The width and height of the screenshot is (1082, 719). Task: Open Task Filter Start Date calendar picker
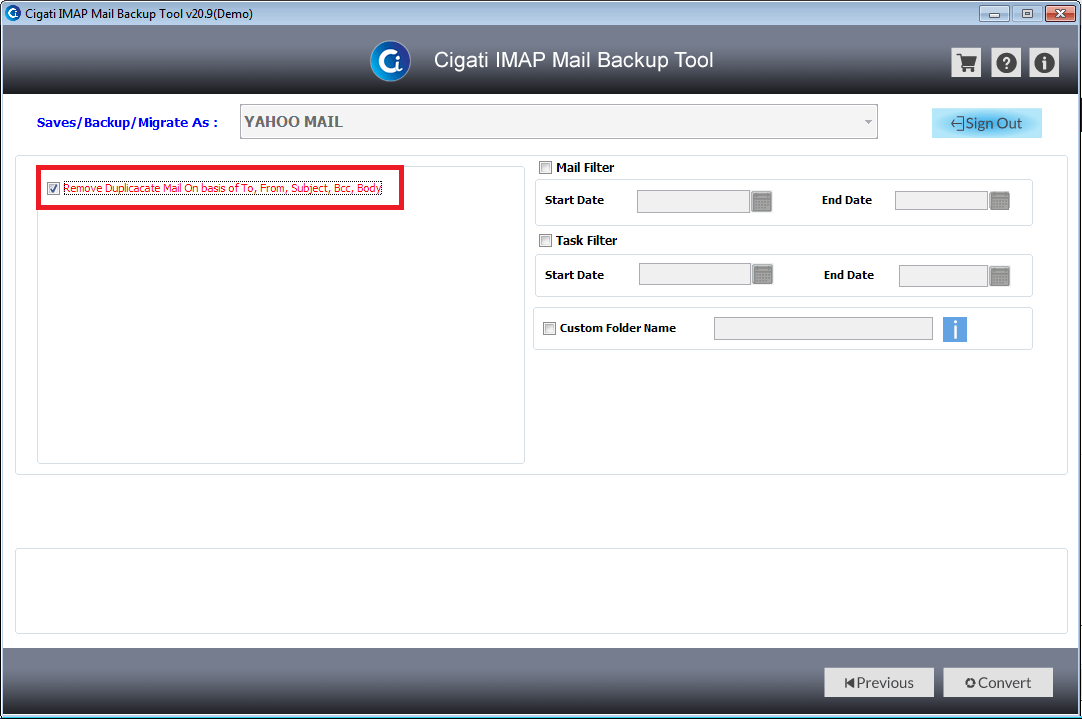[763, 274]
